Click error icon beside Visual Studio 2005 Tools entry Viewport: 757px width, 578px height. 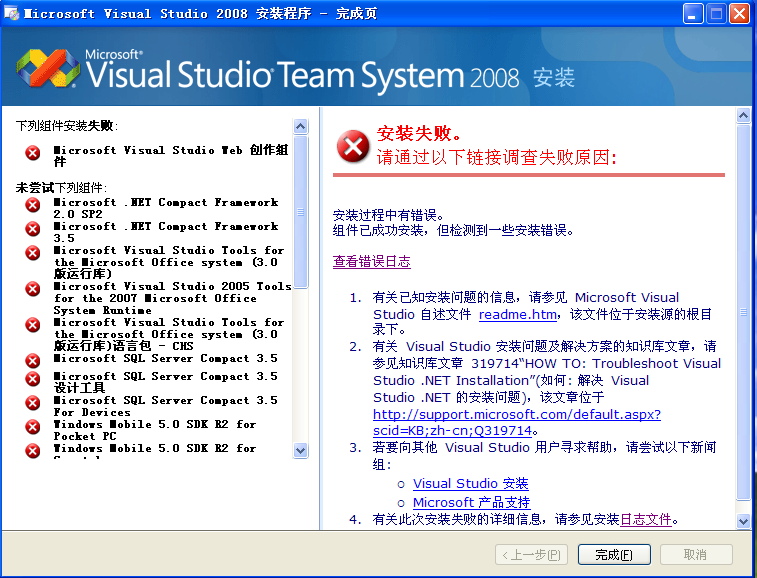[33, 289]
